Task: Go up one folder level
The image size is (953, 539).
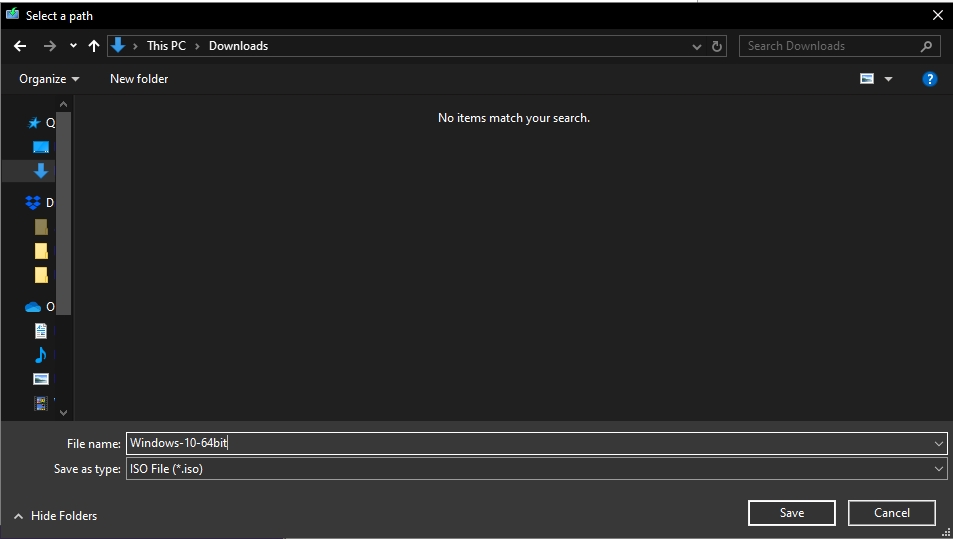Action: pyautogui.click(x=94, y=46)
